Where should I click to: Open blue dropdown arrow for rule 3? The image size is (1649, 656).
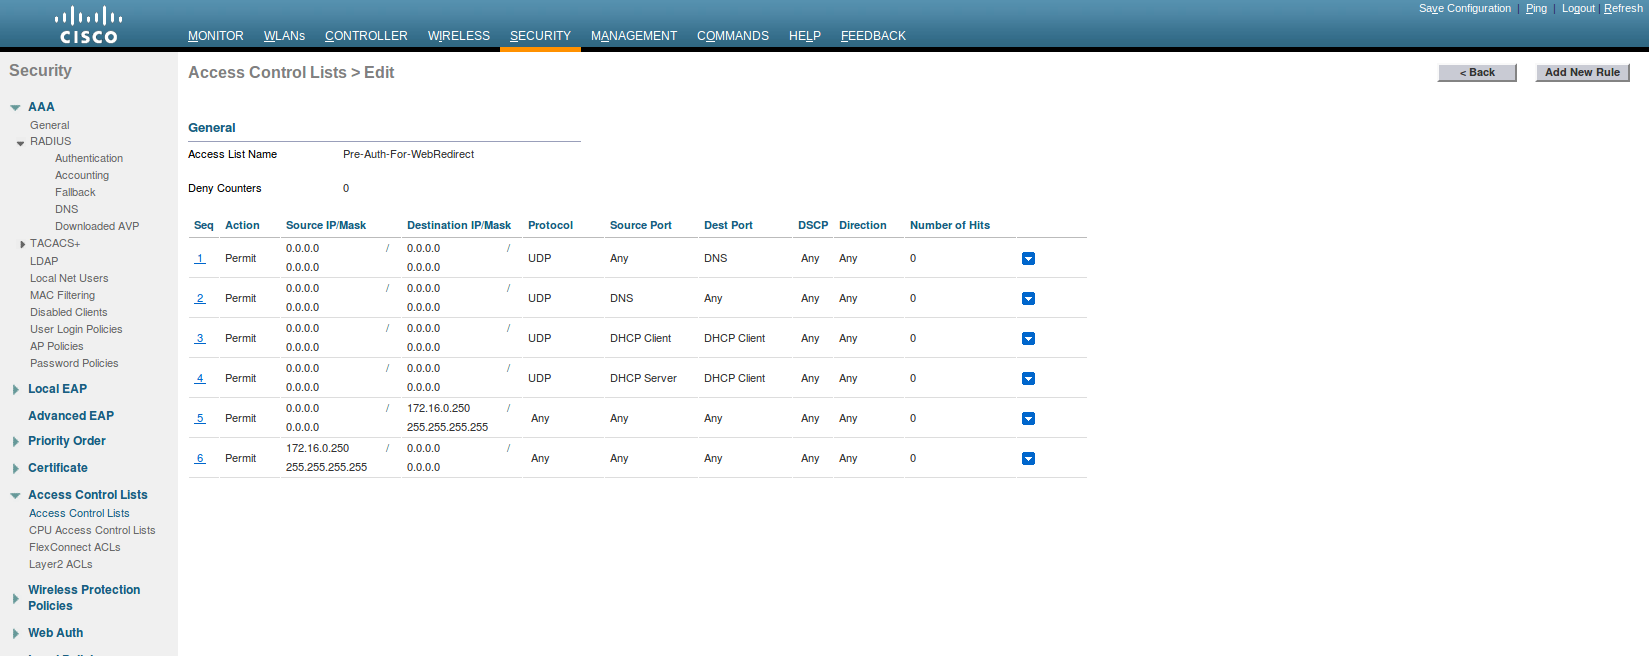[1028, 339]
